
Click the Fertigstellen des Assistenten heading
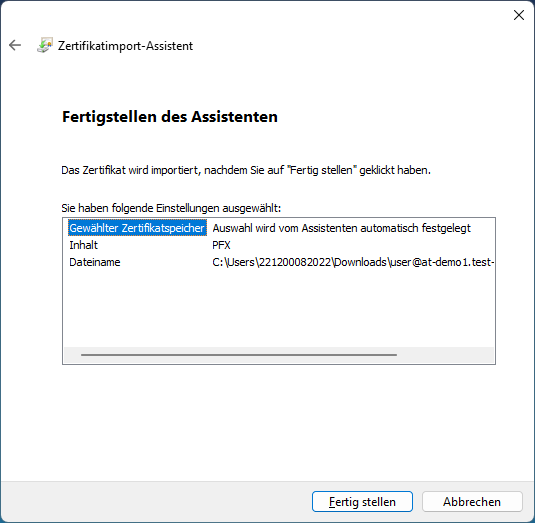pos(170,117)
